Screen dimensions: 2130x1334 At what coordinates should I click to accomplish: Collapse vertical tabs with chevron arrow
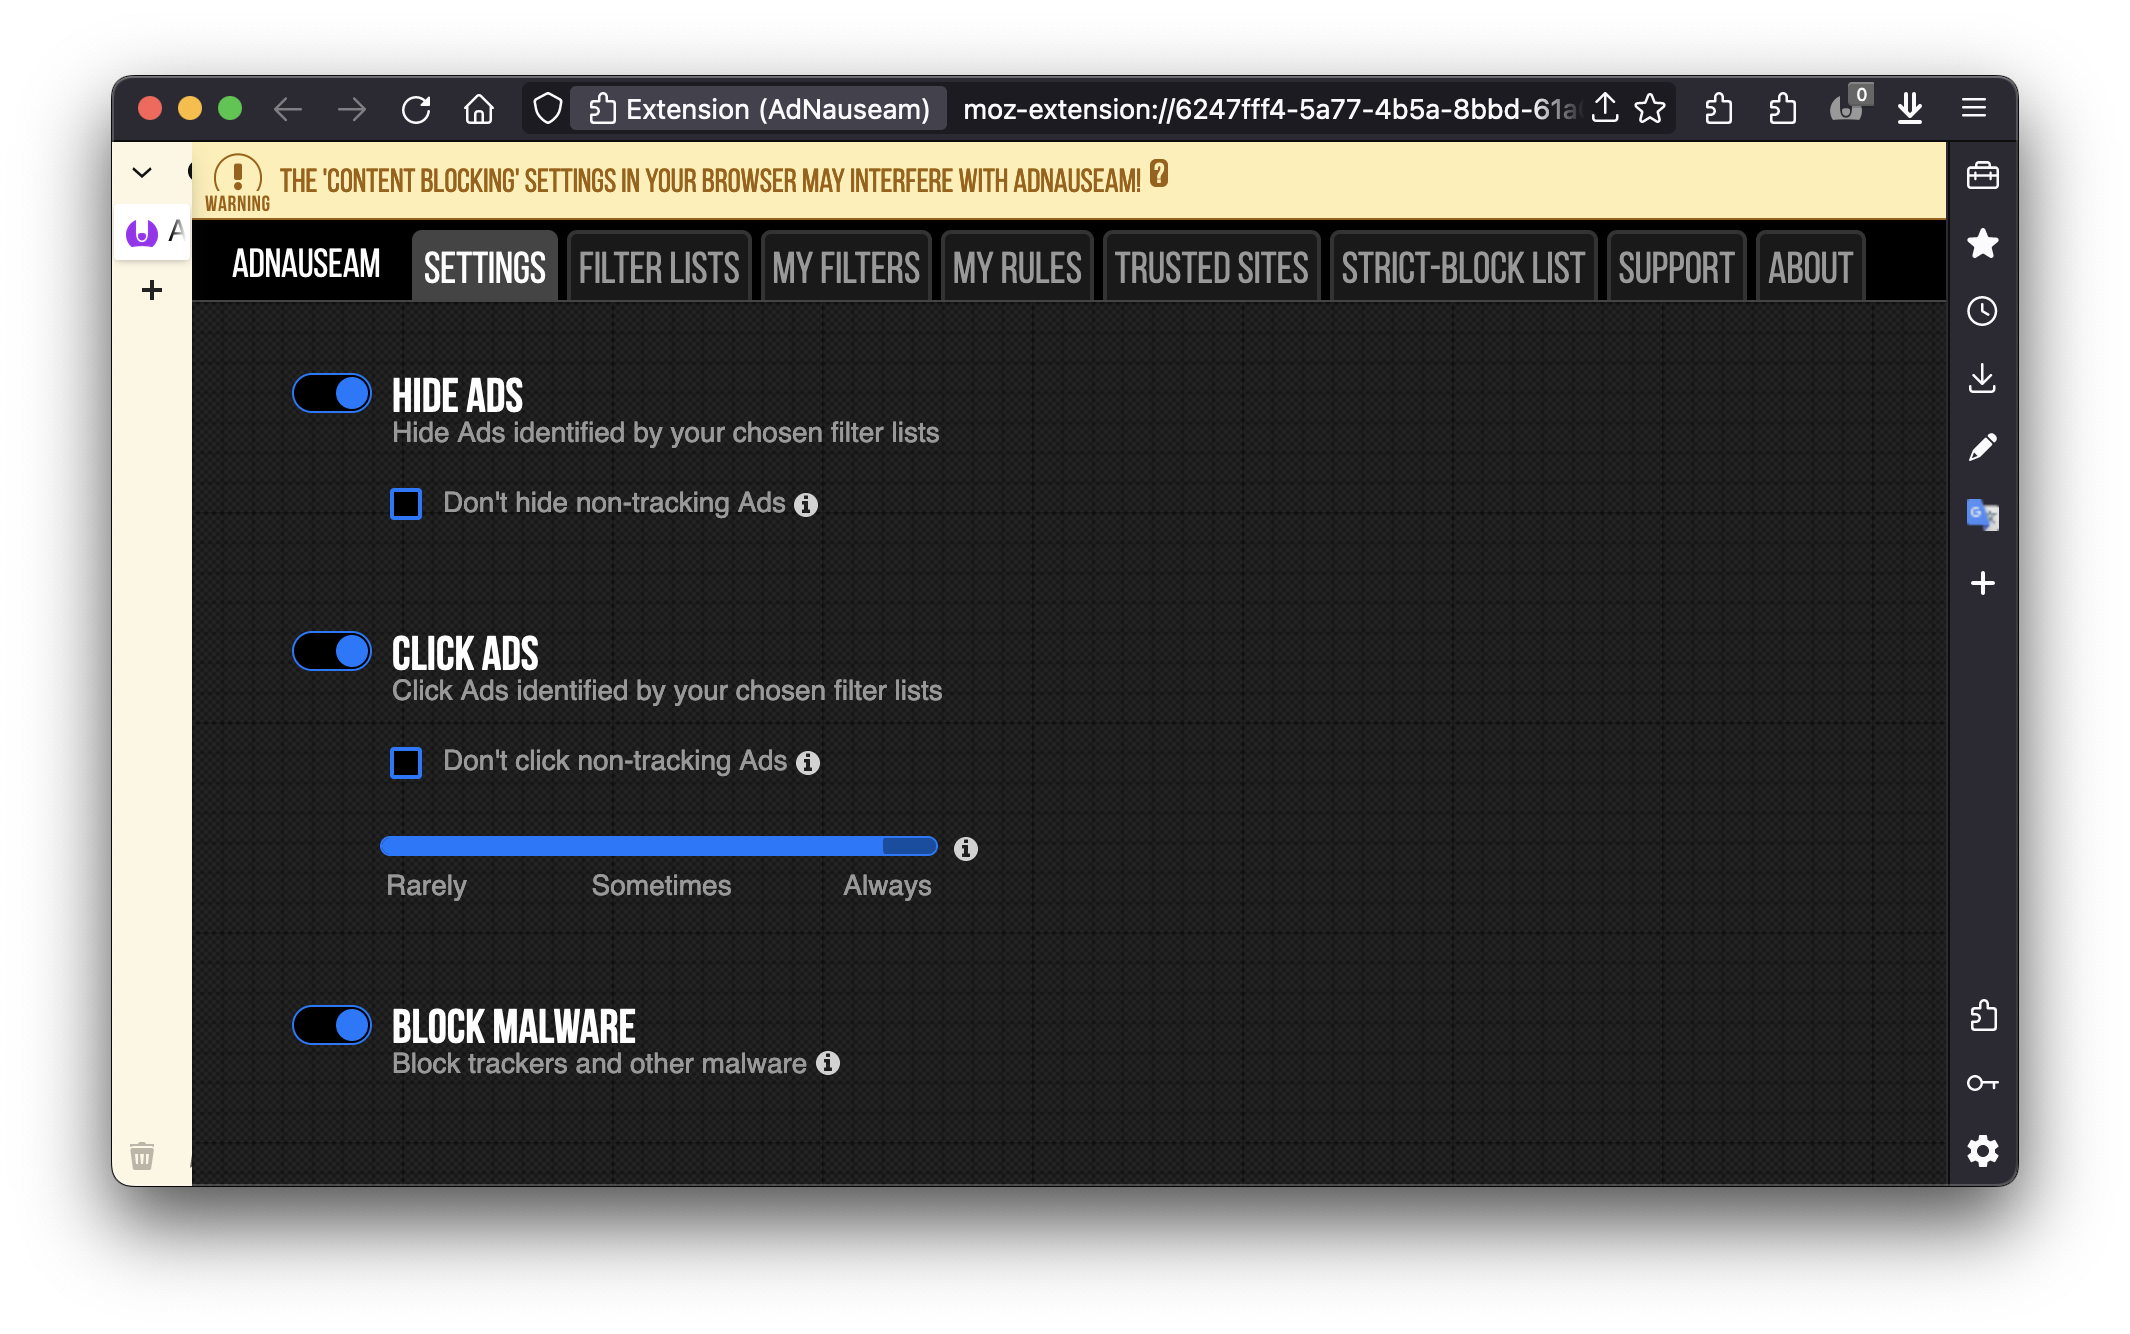[x=142, y=173]
